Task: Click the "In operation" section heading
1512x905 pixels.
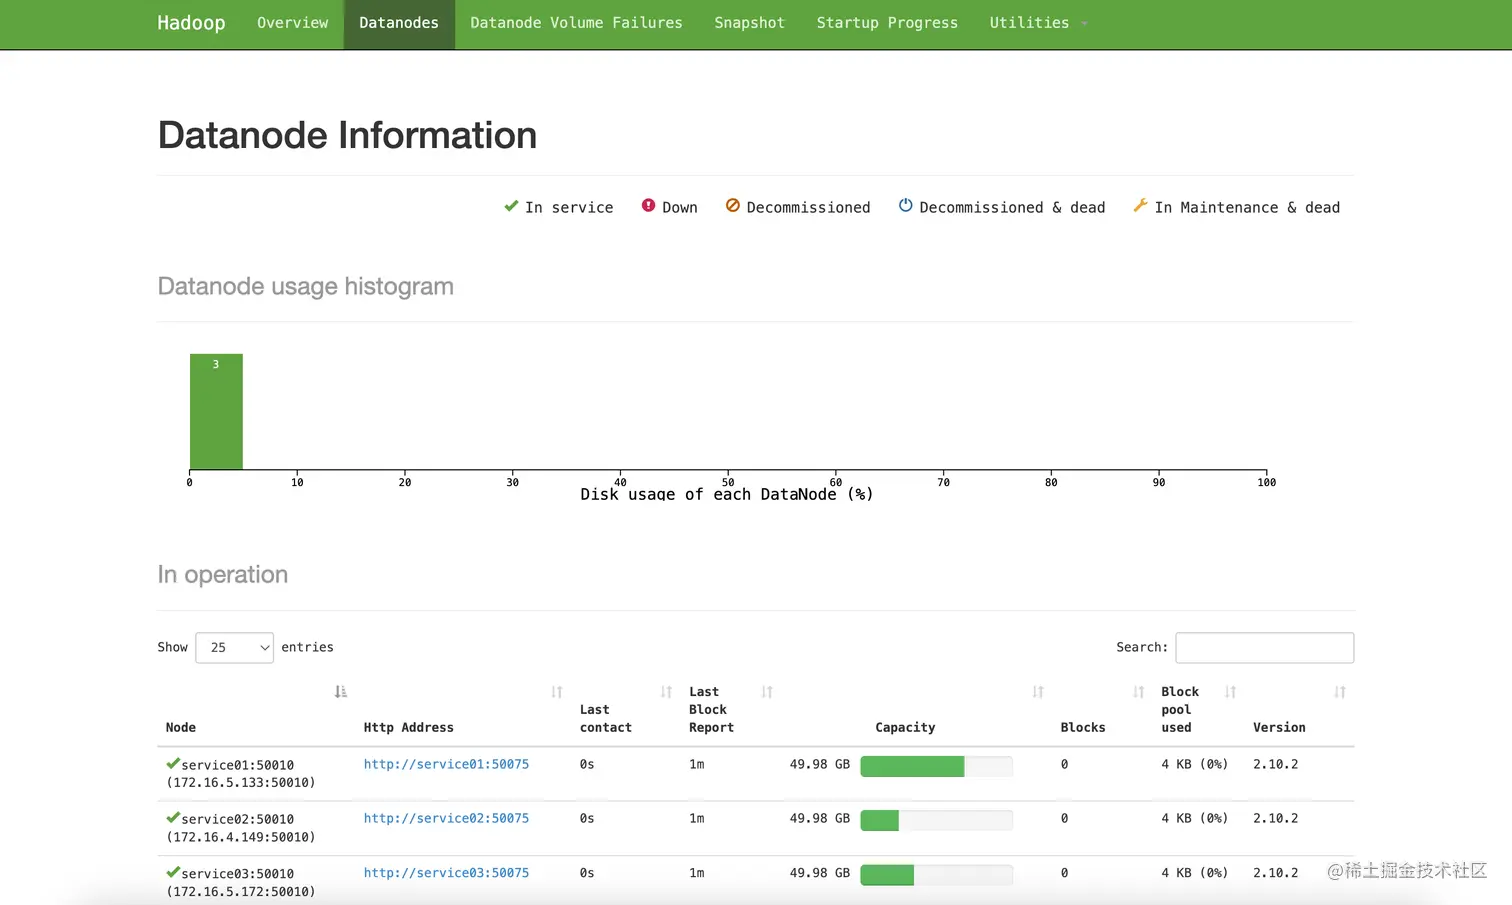Action: 223,575
